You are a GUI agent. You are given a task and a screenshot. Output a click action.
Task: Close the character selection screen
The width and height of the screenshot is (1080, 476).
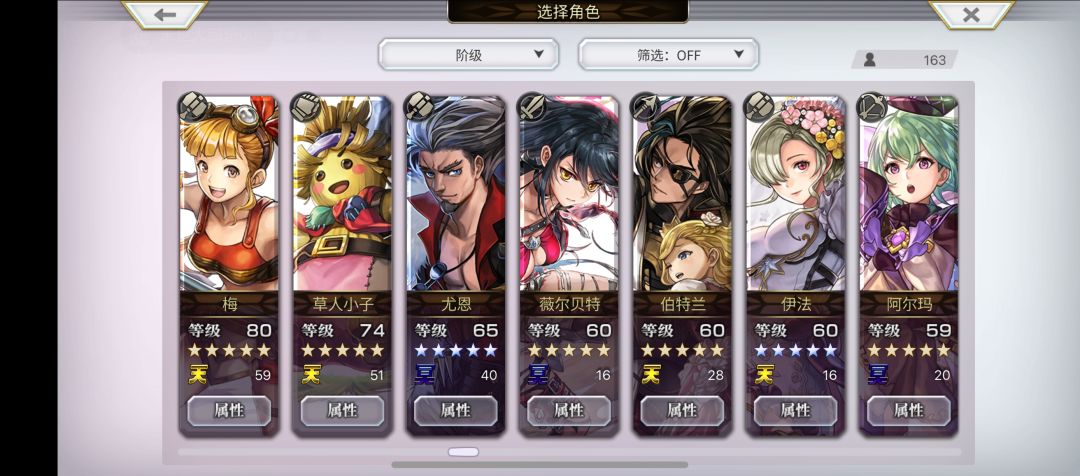[971, 14]
